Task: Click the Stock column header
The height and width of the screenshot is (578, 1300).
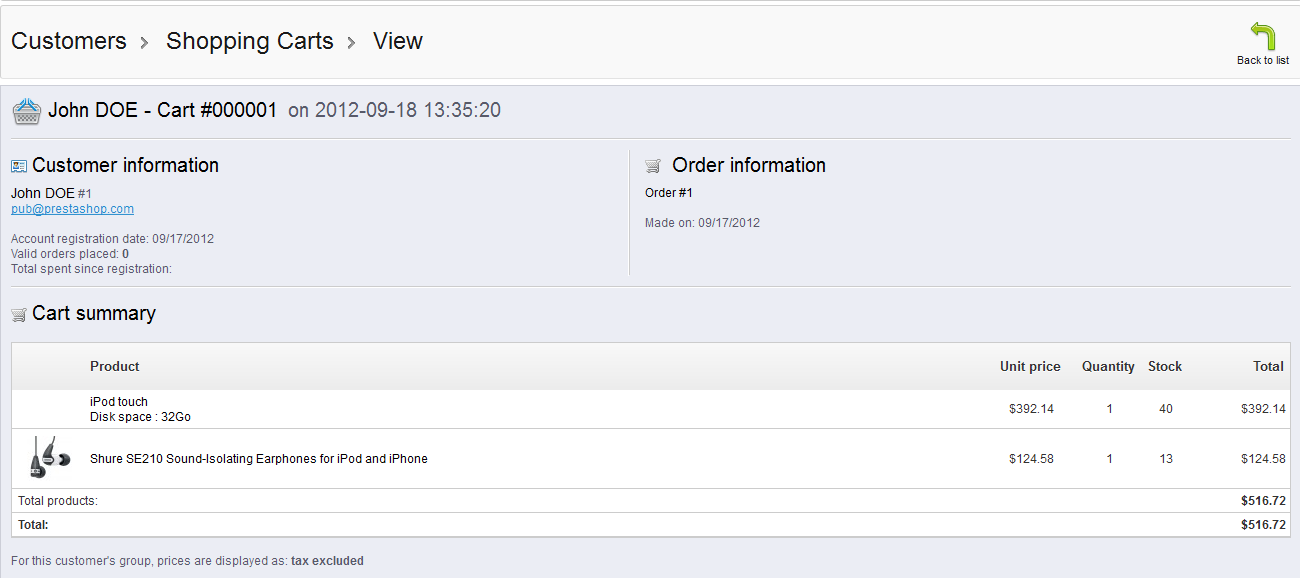Action: pos(1164,367)
